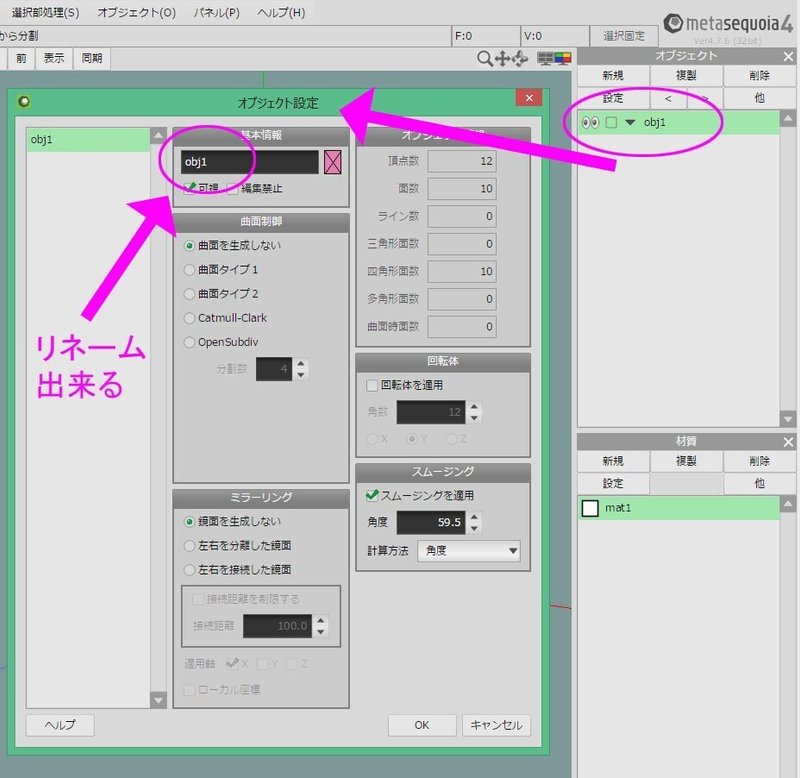The height and width of the screenshot is (778, 800).
Task: Close the オブジェクト設定 dialog with red X
Action: 529,97
